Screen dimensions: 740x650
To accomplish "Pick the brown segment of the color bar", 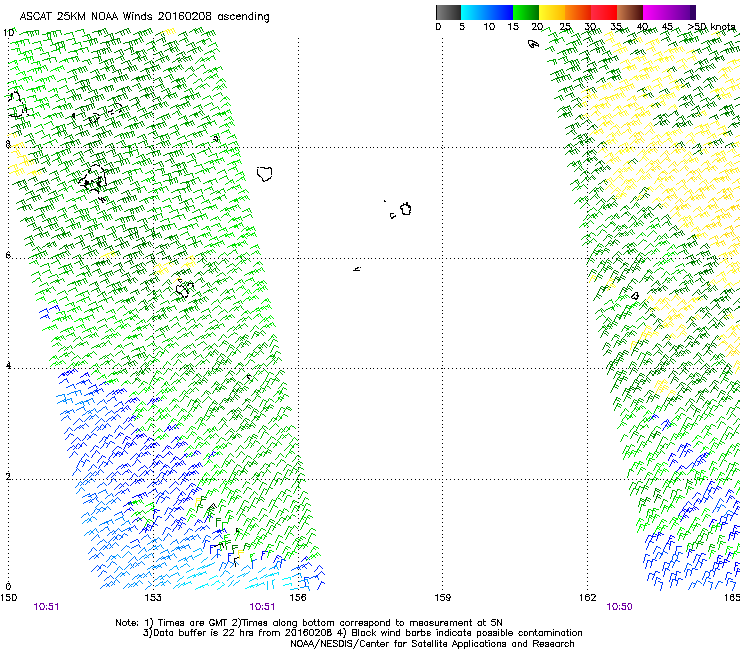I will click(x=630, y=12).
